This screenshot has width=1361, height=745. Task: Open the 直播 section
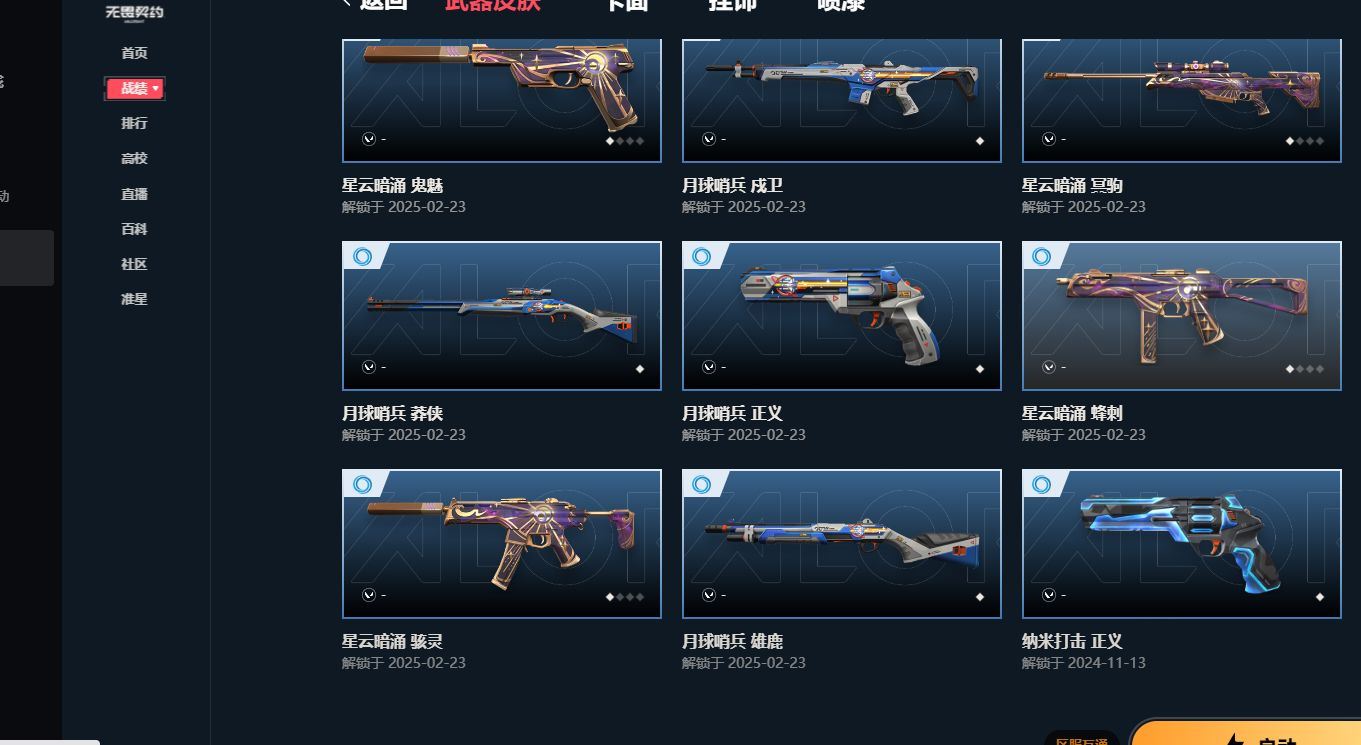134,194
